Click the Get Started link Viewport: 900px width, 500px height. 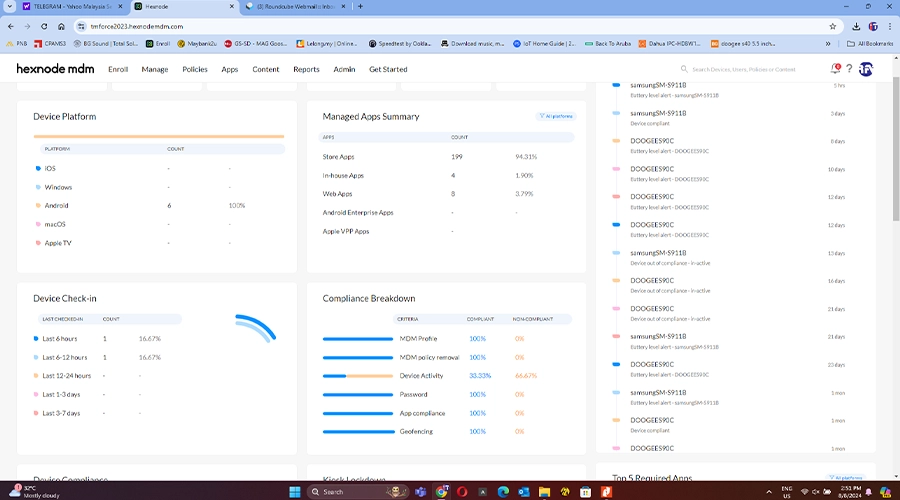(x=388, y=70)
